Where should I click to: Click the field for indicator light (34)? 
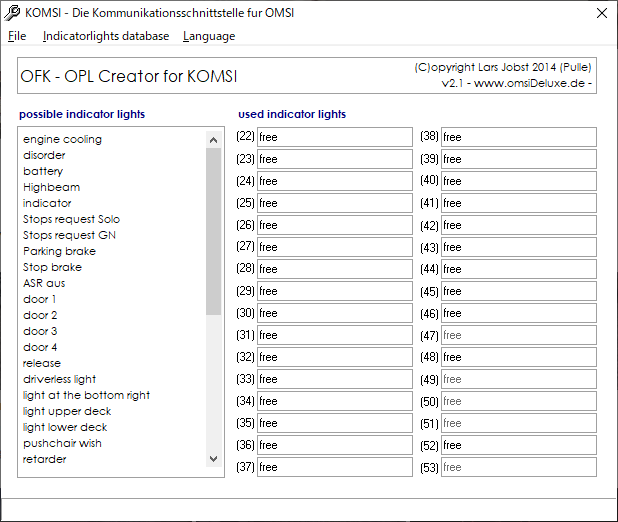pyautogui.click(x=335, y=401)
